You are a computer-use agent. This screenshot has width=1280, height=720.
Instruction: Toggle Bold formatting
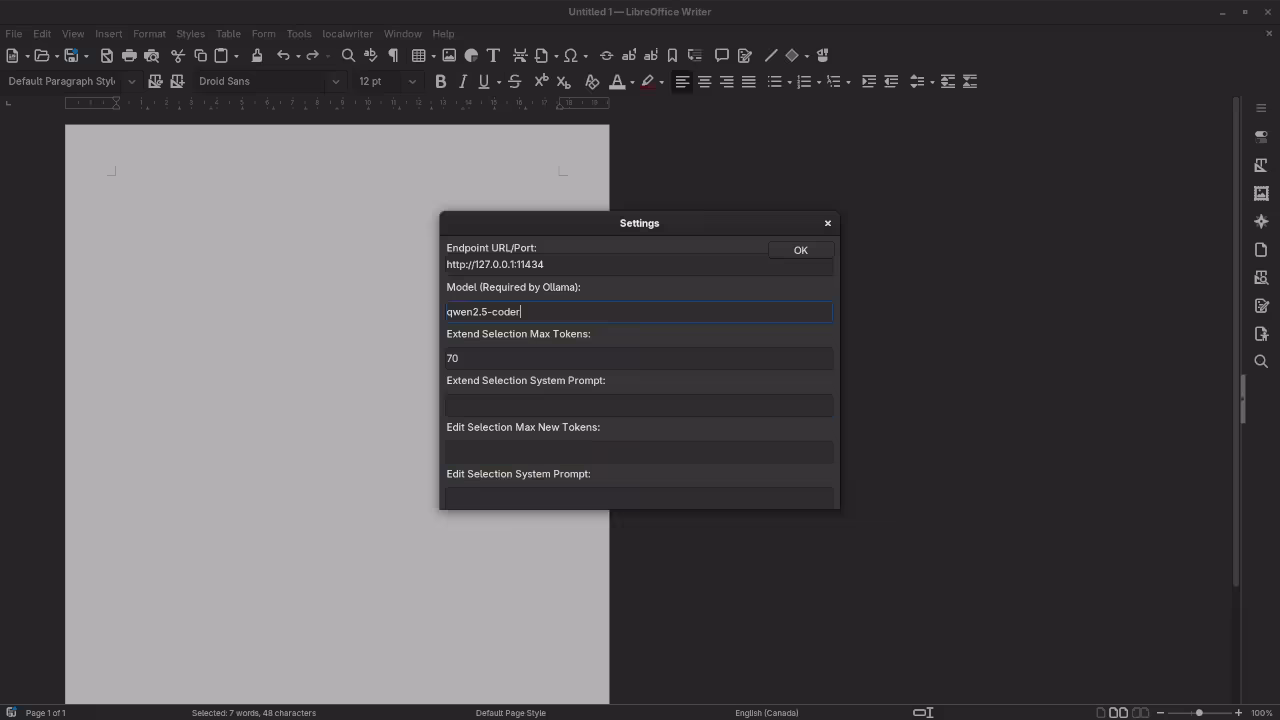pyautogui.click(x=440, y=81)
